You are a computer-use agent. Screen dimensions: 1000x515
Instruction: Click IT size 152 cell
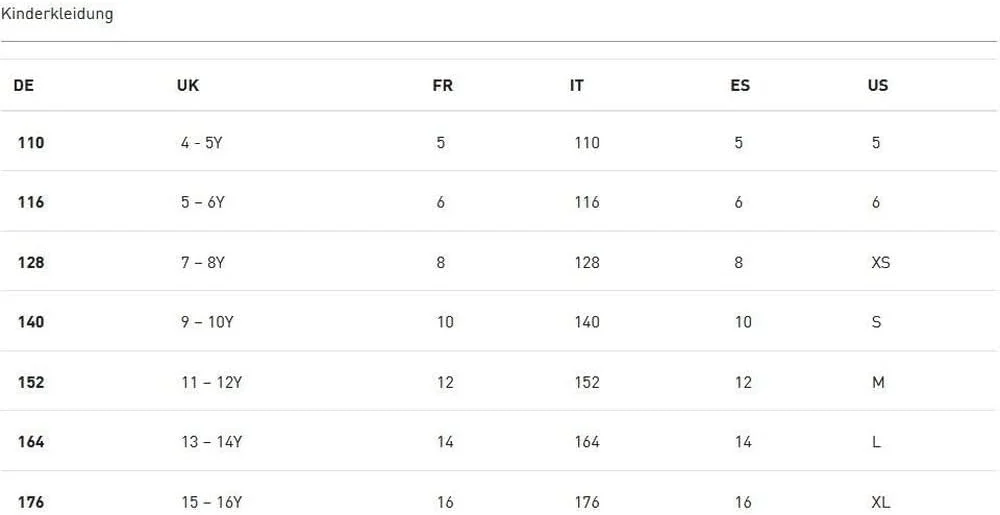tap(587, 382)
